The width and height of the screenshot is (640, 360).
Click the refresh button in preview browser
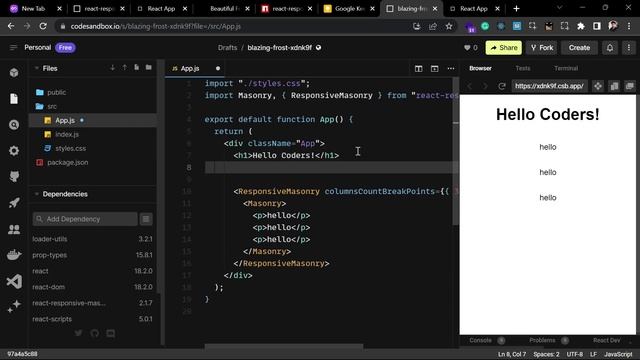coord(502,86)
